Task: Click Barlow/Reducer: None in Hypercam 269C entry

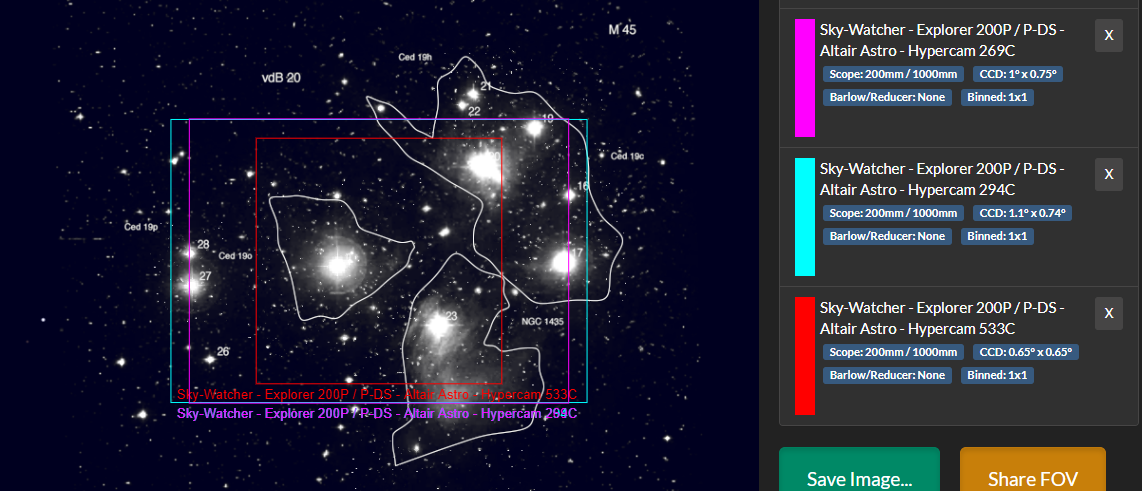Action: (x=887, y=98)
